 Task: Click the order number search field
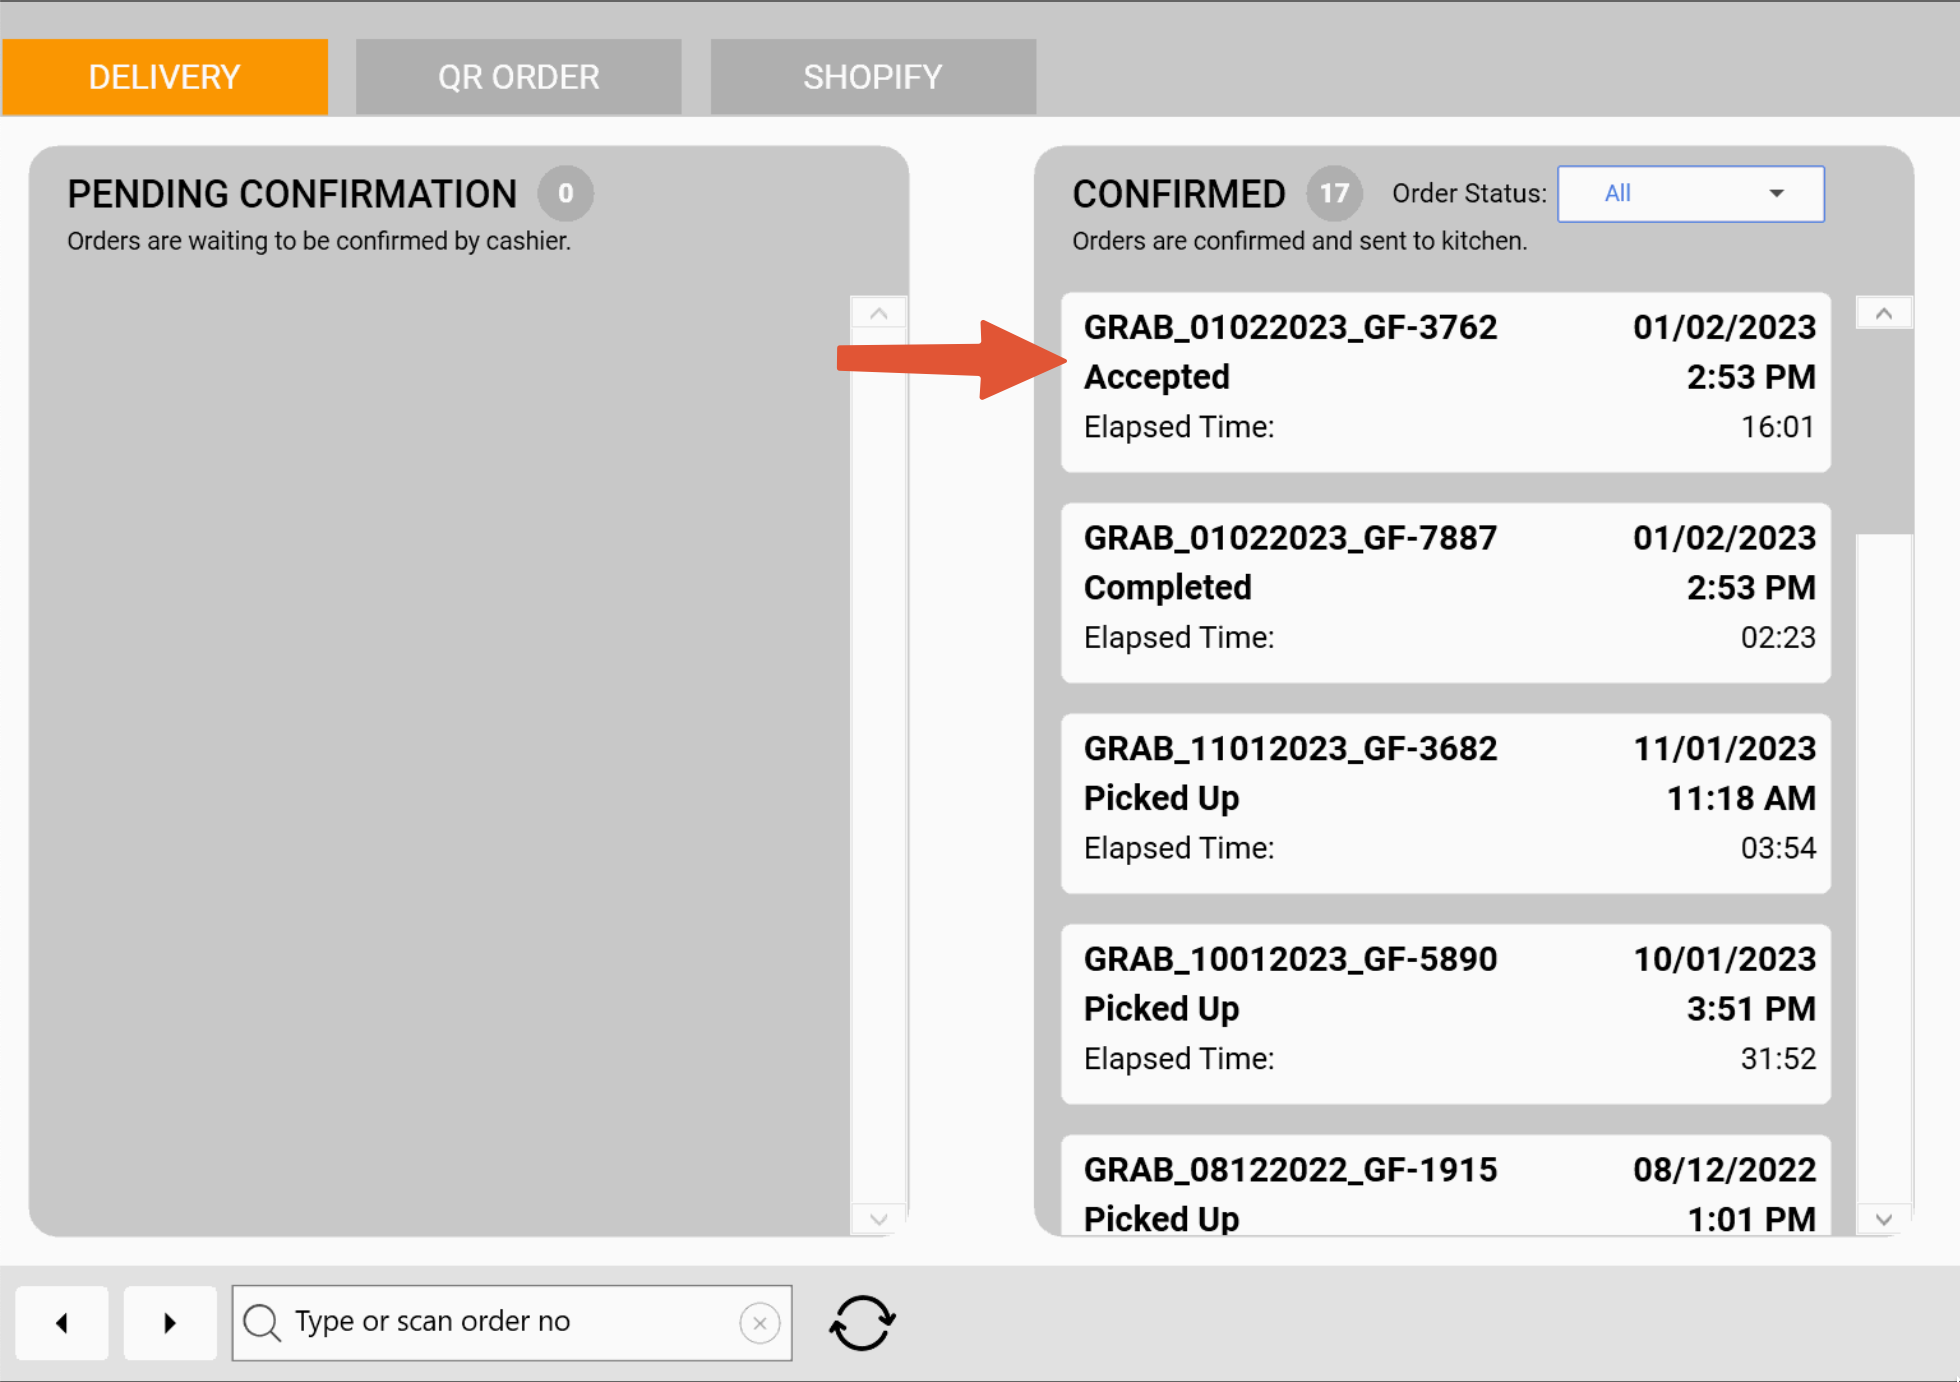pyautogui.click(x=512, y=1323)
